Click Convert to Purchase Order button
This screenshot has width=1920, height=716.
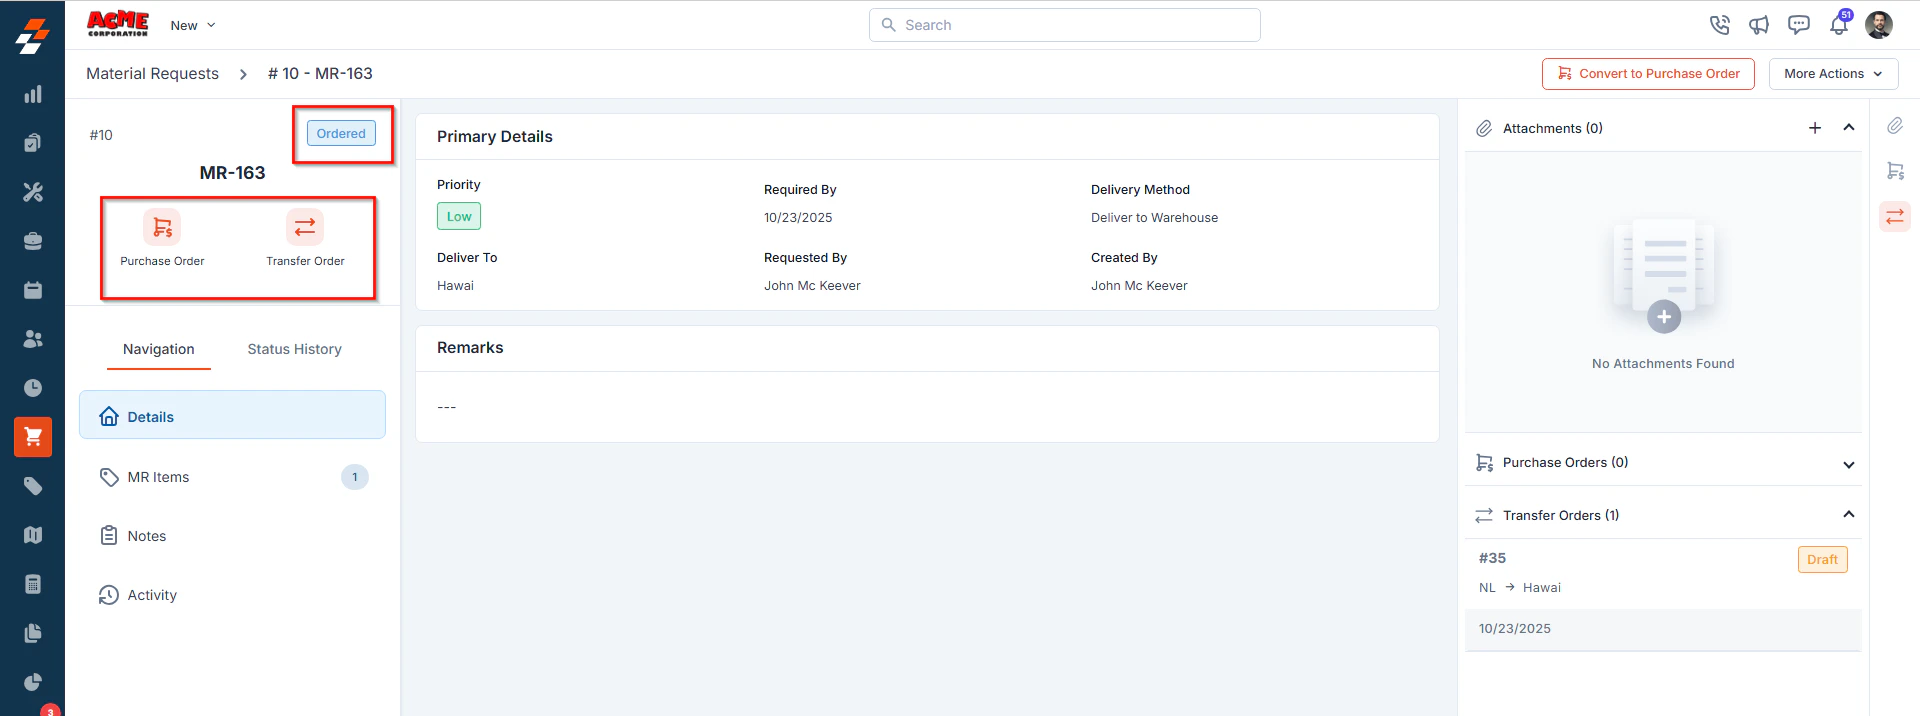pyautogui.click(x=1648, y=74)
